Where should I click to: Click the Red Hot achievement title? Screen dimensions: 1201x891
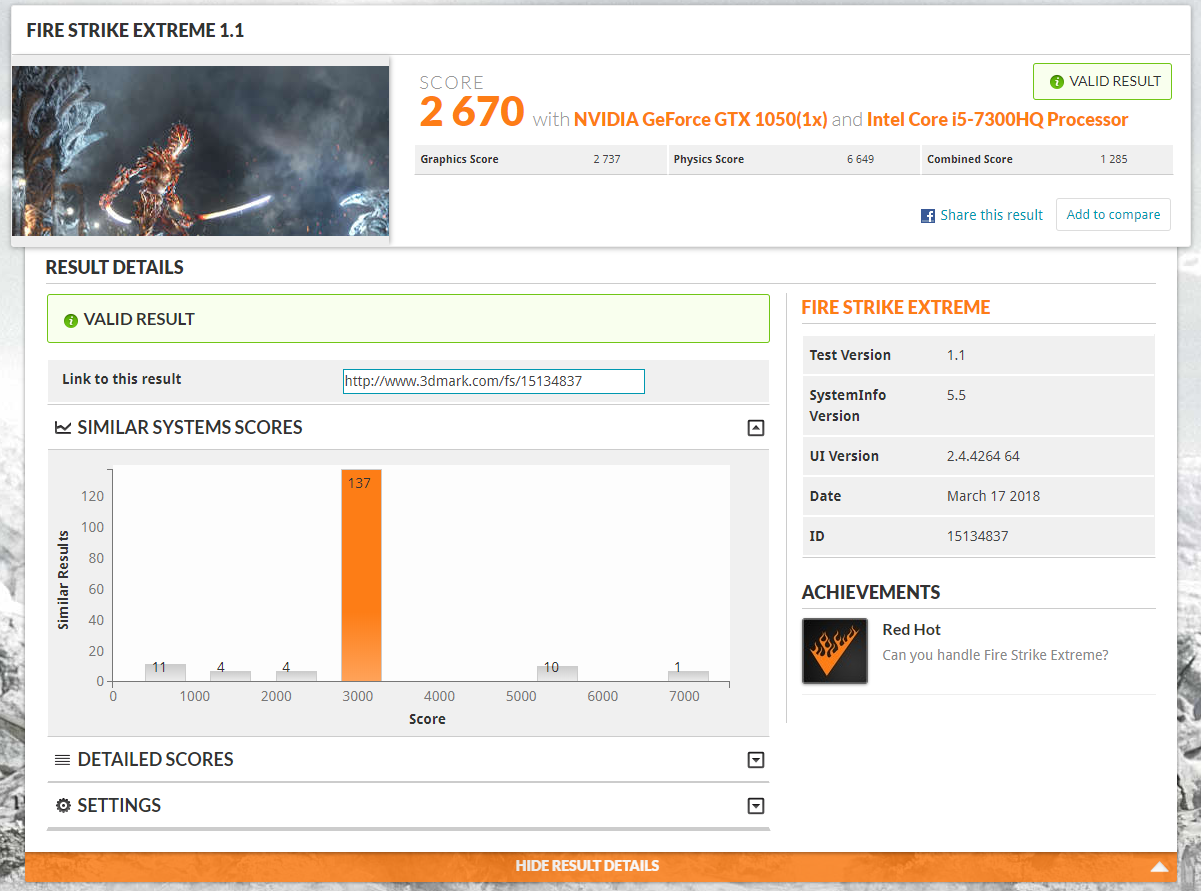click(911, 630)
